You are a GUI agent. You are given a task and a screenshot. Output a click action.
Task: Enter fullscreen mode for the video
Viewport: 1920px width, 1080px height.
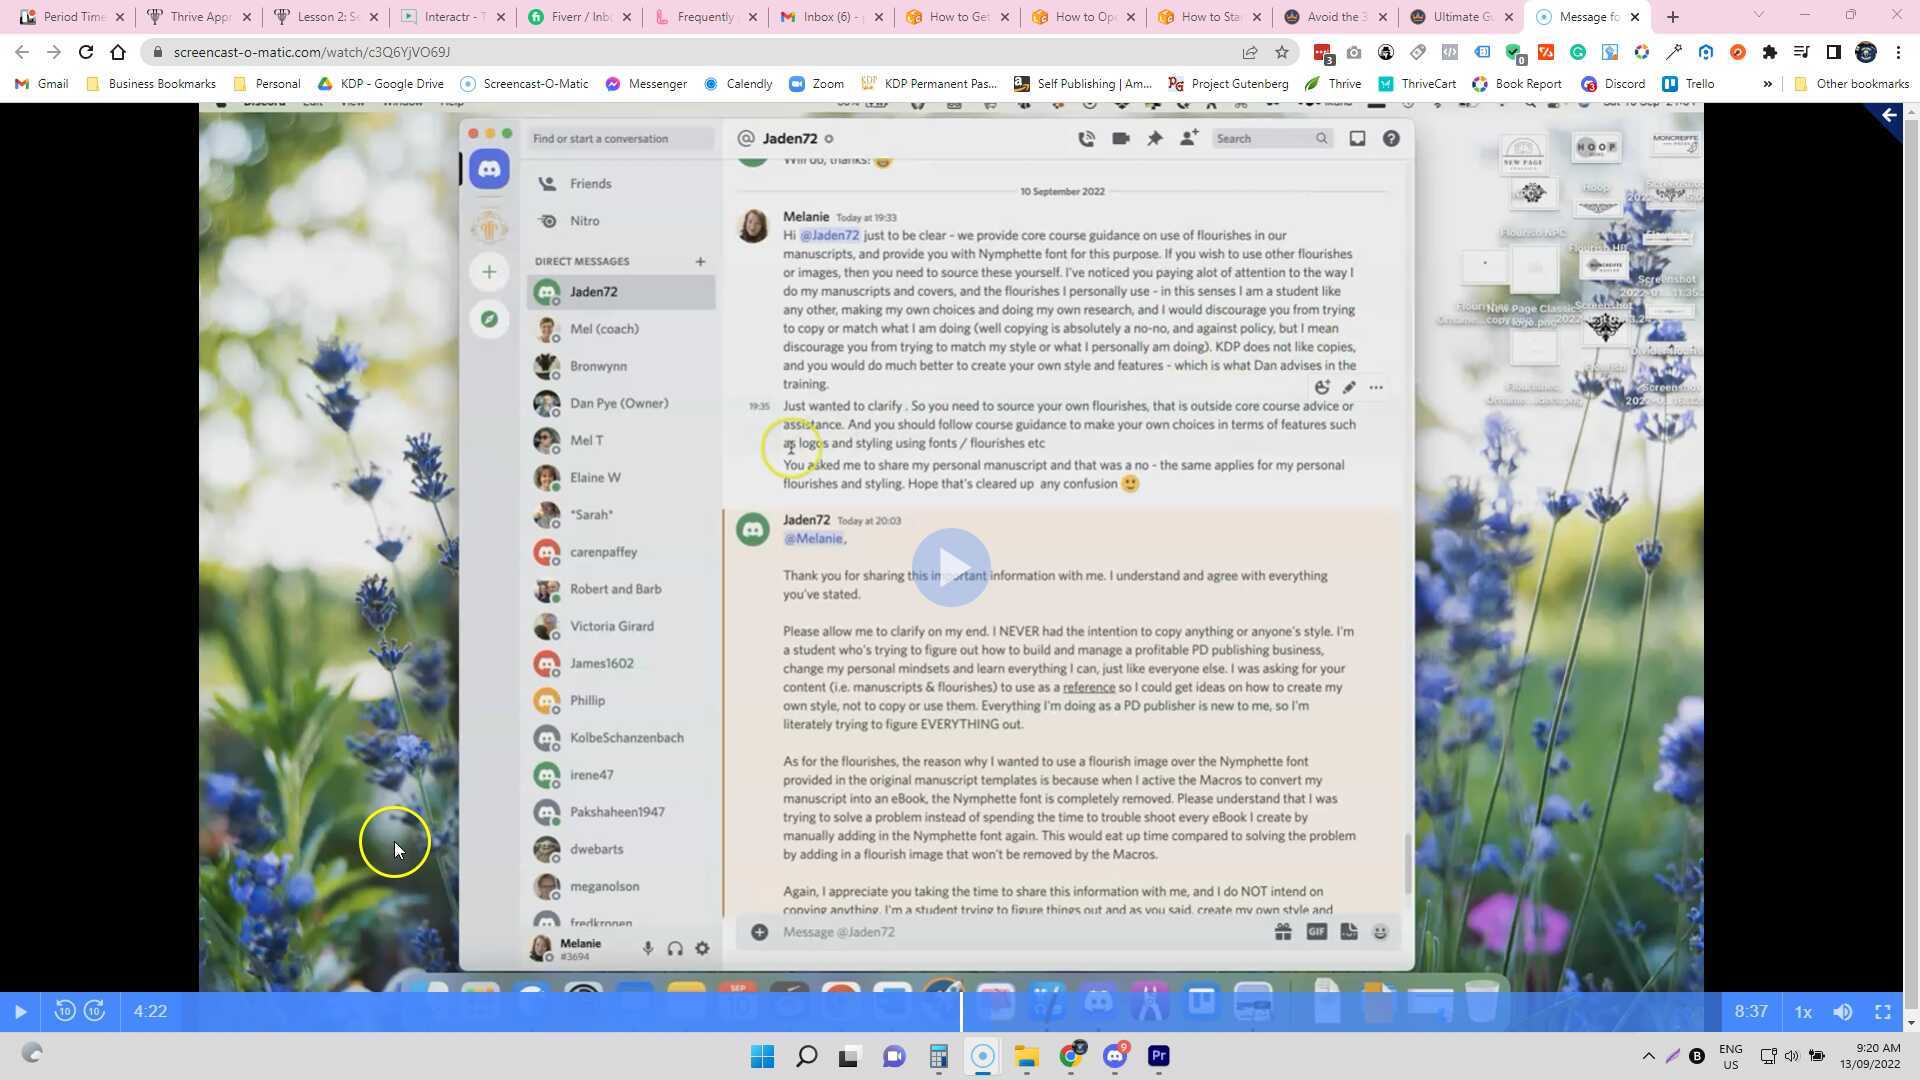pyautogui.click(x=1883, y=1012)
